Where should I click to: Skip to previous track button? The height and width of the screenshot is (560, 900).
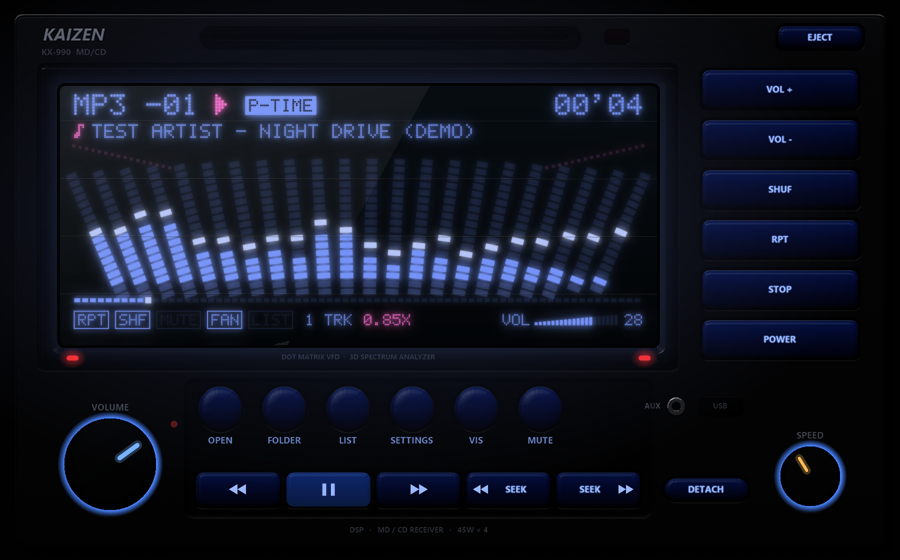[238, 489]
